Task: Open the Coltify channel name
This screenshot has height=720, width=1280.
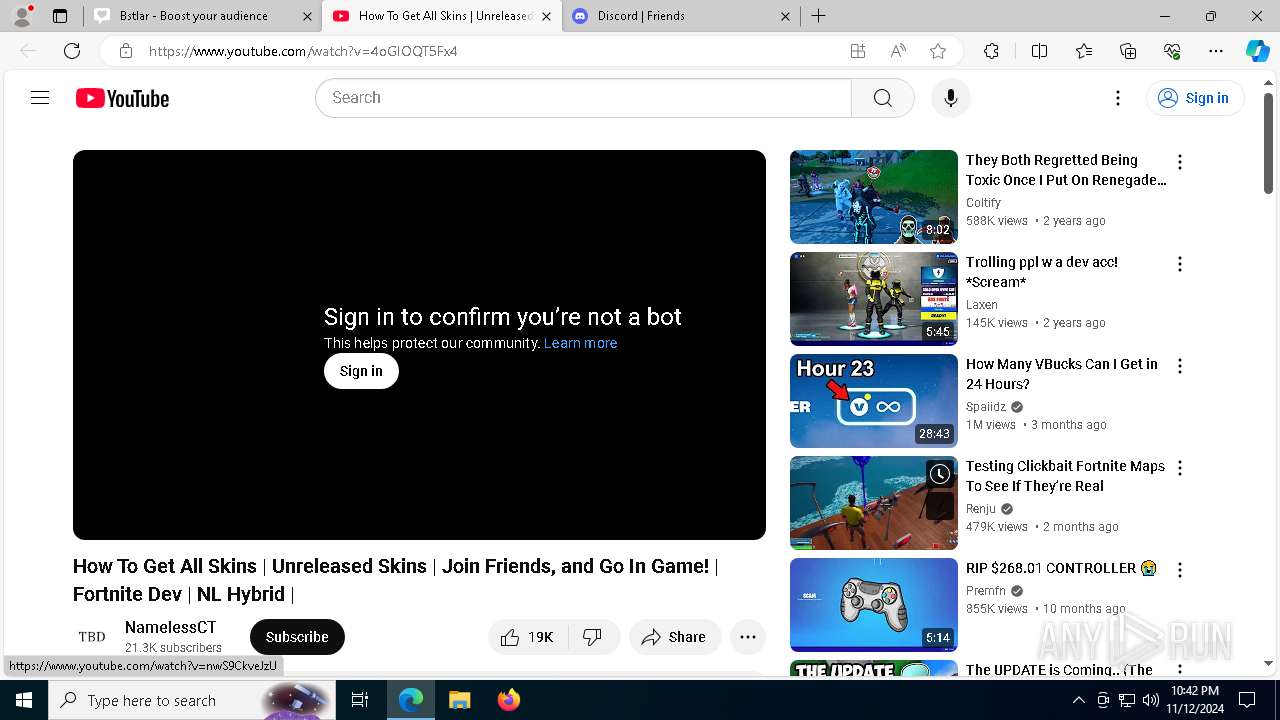Action: click(x=983, y=203)
